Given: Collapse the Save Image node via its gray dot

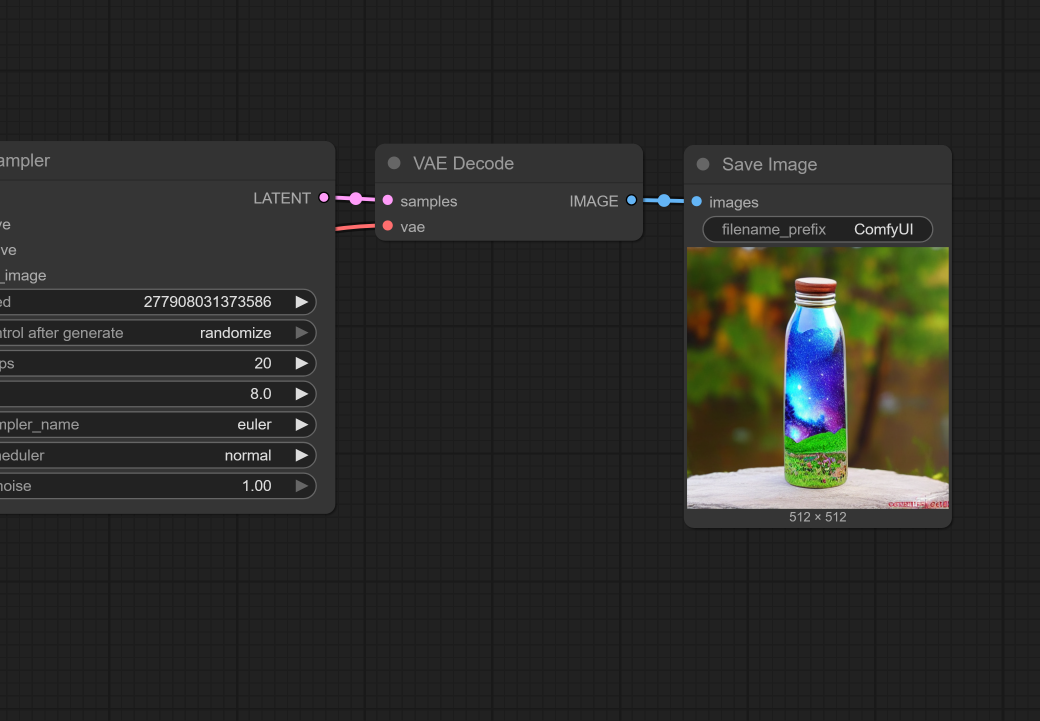Looking at the screenshot, I should pos(703,164).
